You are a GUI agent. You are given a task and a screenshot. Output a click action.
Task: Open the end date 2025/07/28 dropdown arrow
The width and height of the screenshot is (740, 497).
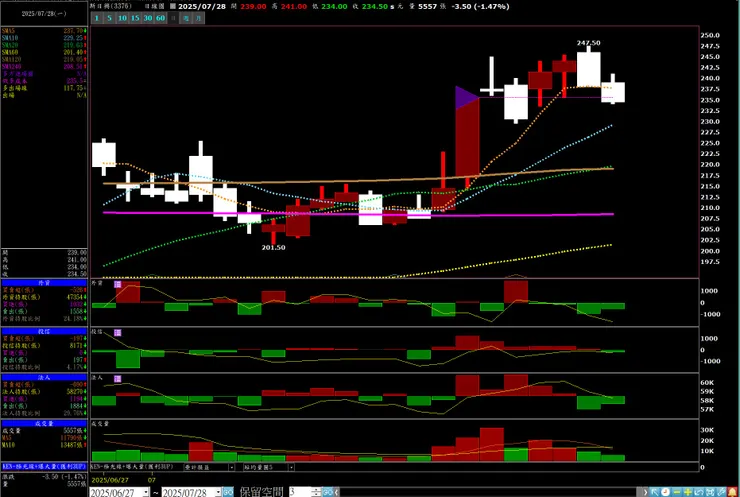pos(218,492)
